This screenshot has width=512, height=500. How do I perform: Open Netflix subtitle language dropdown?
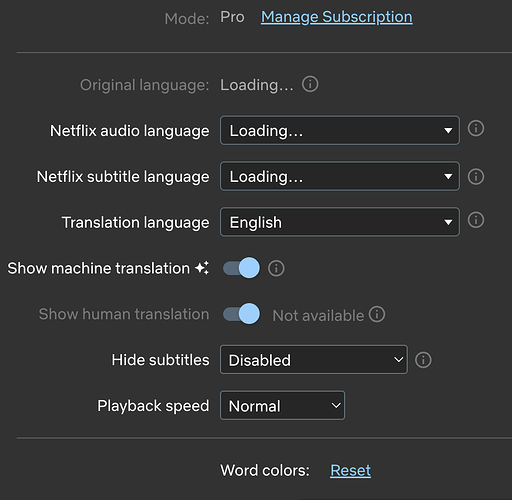tap(340, 176)
